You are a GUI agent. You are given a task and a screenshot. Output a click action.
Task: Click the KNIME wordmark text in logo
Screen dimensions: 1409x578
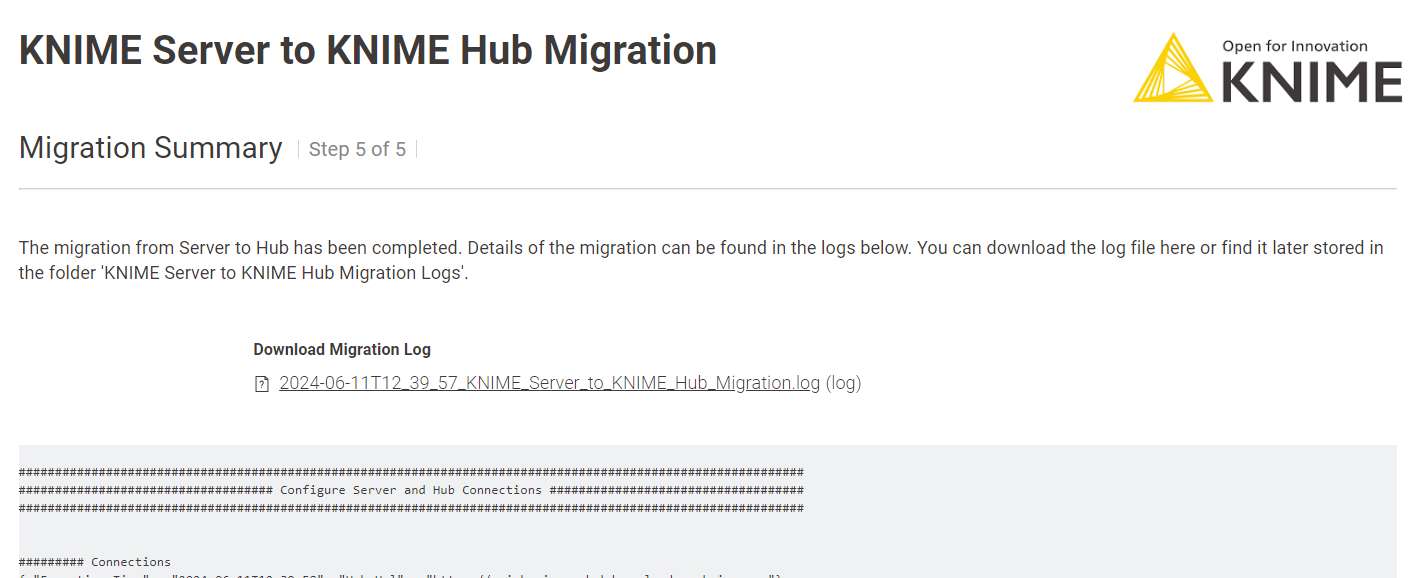click(x=1312, y=80)
